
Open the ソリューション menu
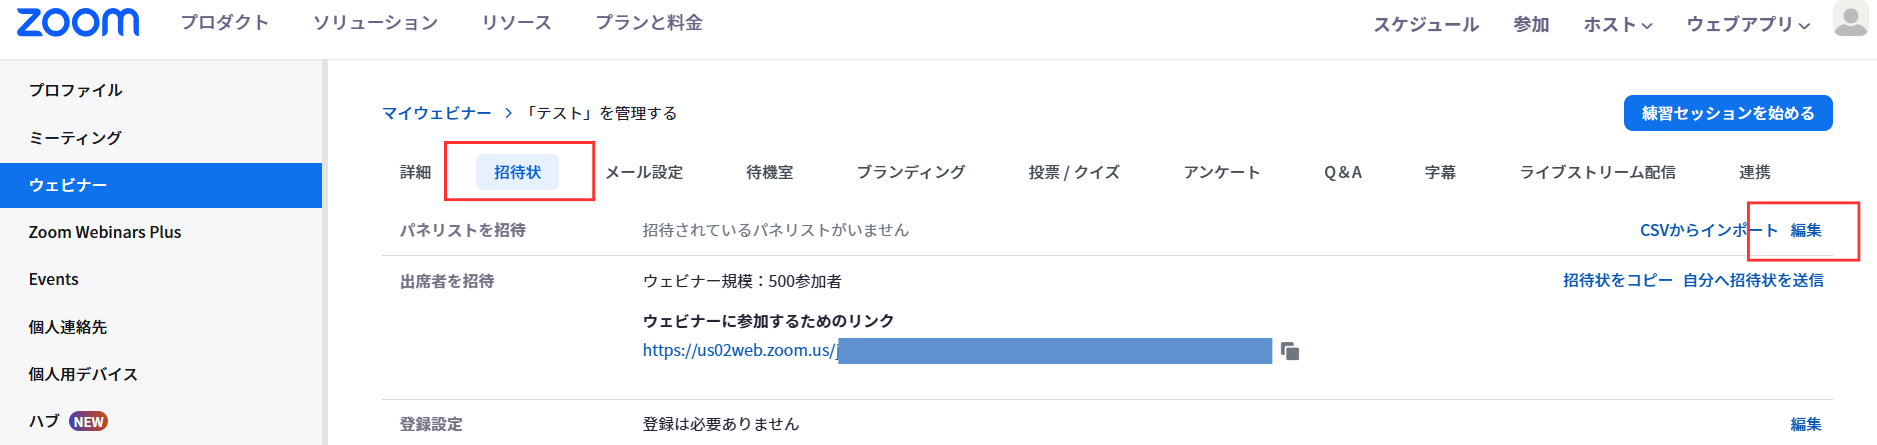click(375, 22)
